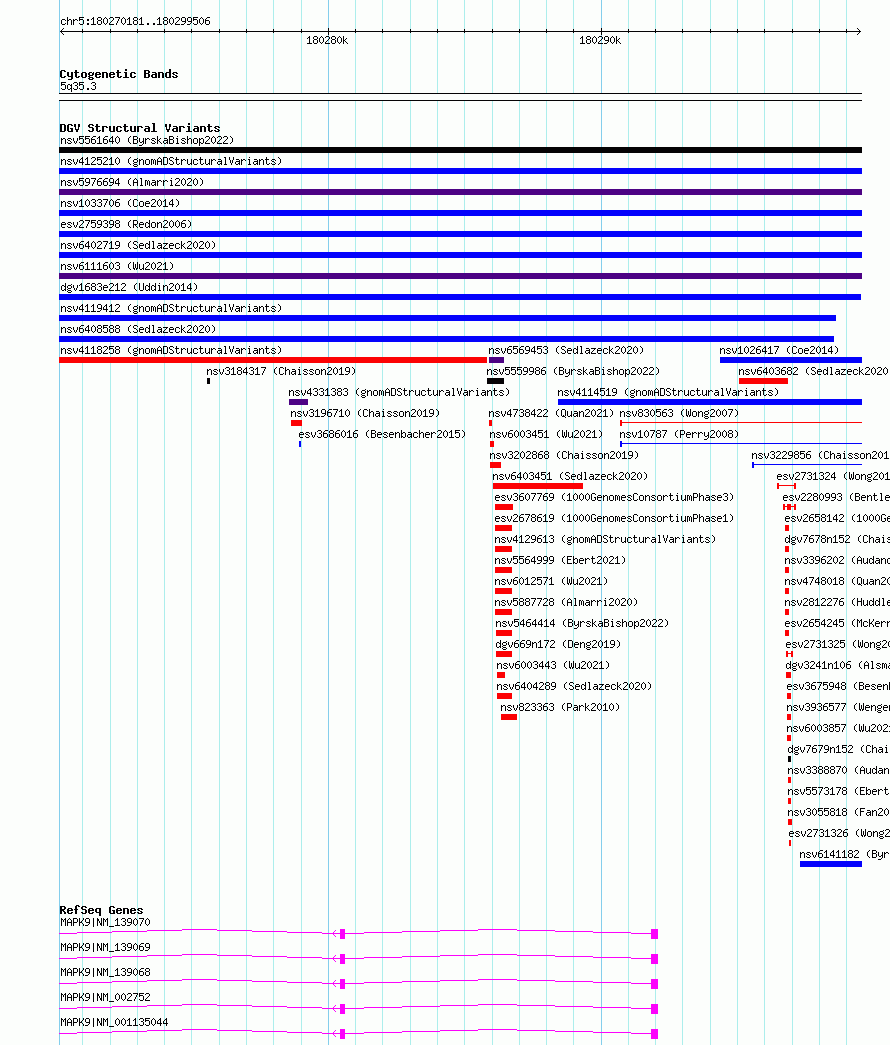Click the nsv1026417 Coe2014 blue bar
The height and width of the screenshot is (1045, 890).
click(x=791, y=360)
